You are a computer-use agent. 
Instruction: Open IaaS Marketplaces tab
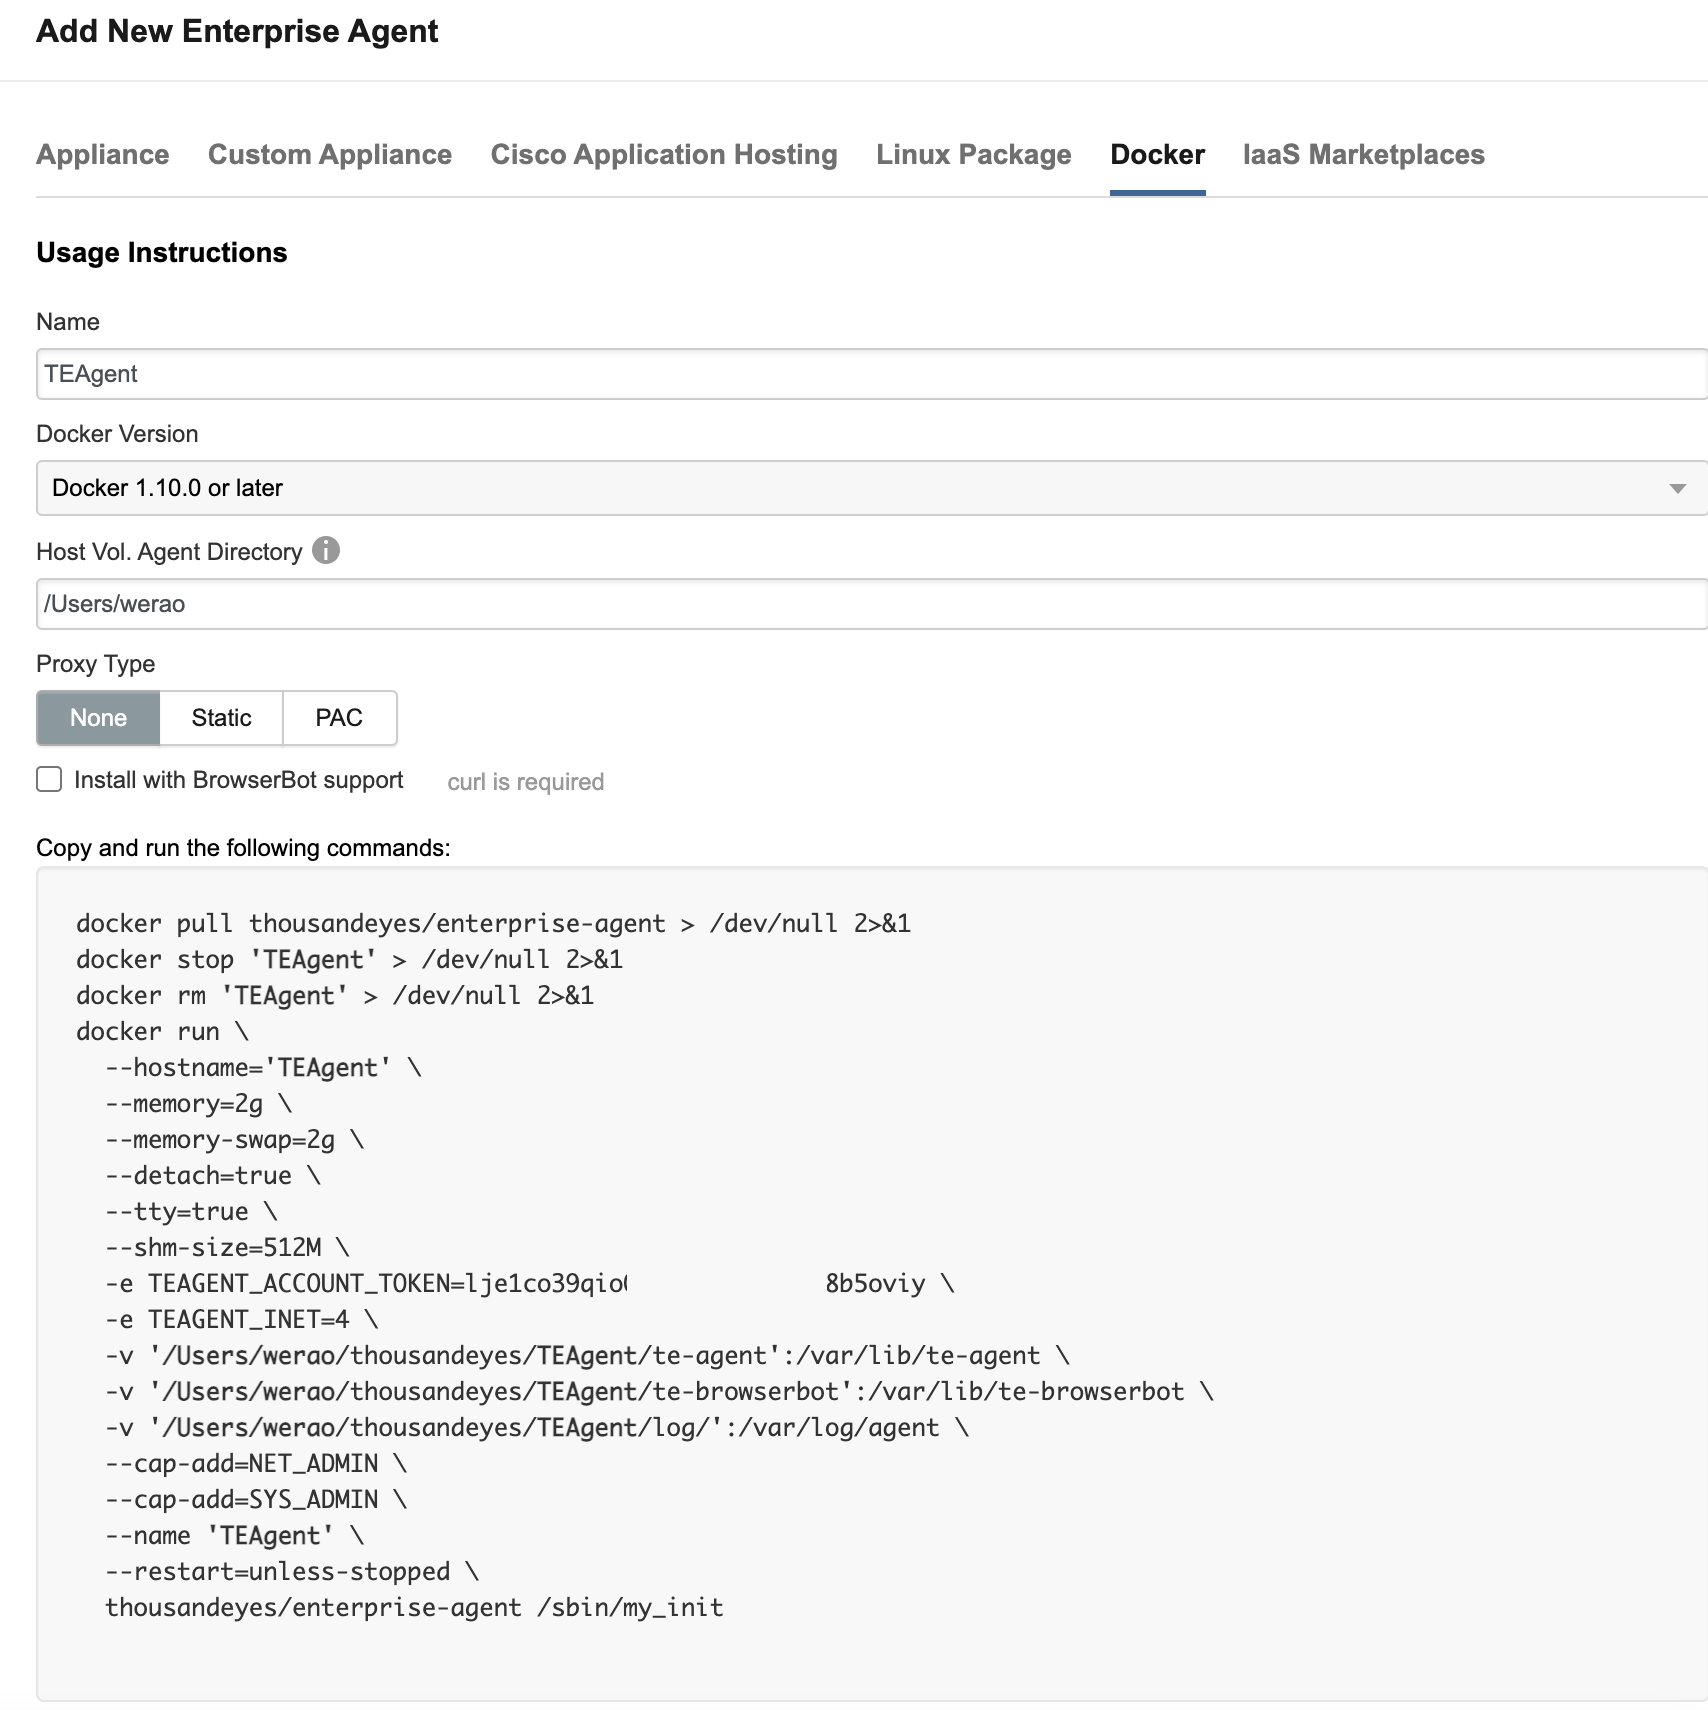tap(1364, 155)
